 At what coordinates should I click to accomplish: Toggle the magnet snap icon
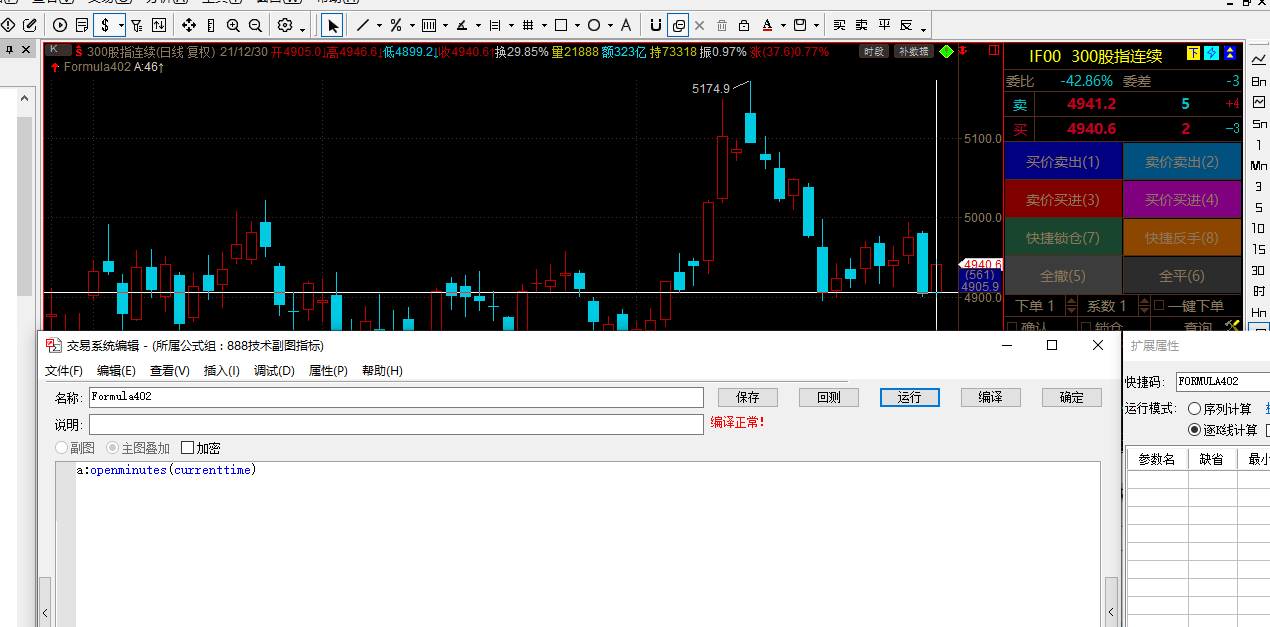(x=656, y=25)
